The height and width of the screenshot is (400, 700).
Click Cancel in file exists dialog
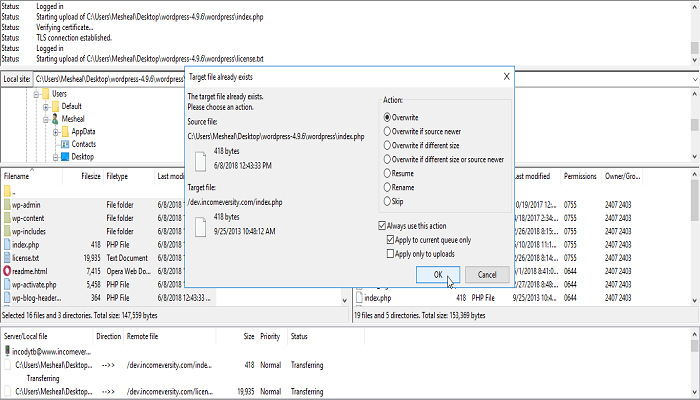tap(487, 275)
